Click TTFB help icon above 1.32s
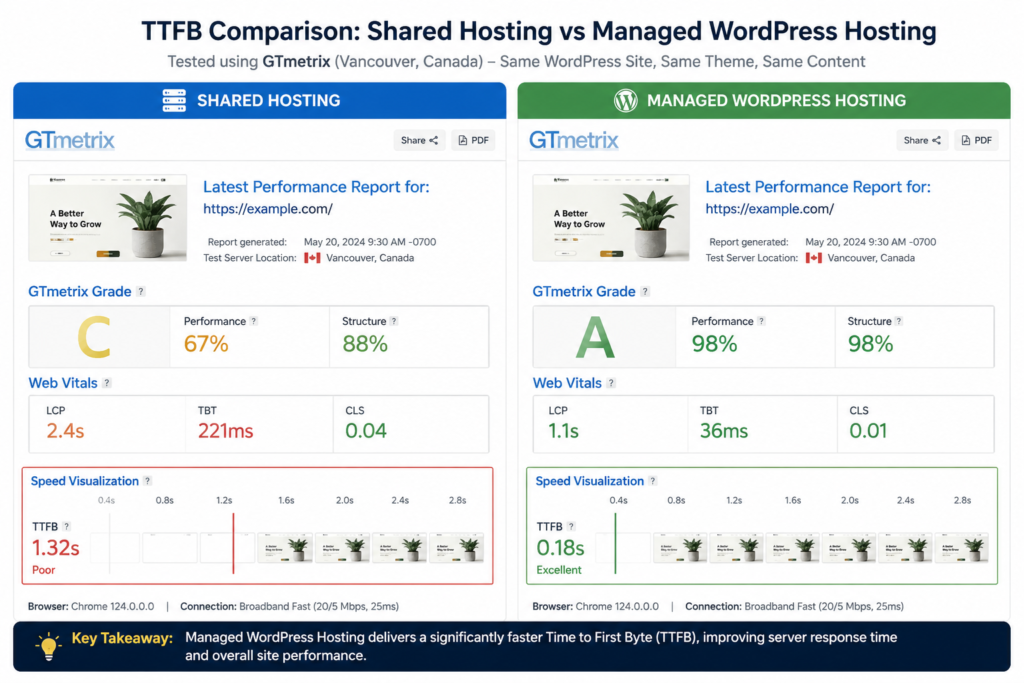1024x683 pixels. [x=67, y=526]
